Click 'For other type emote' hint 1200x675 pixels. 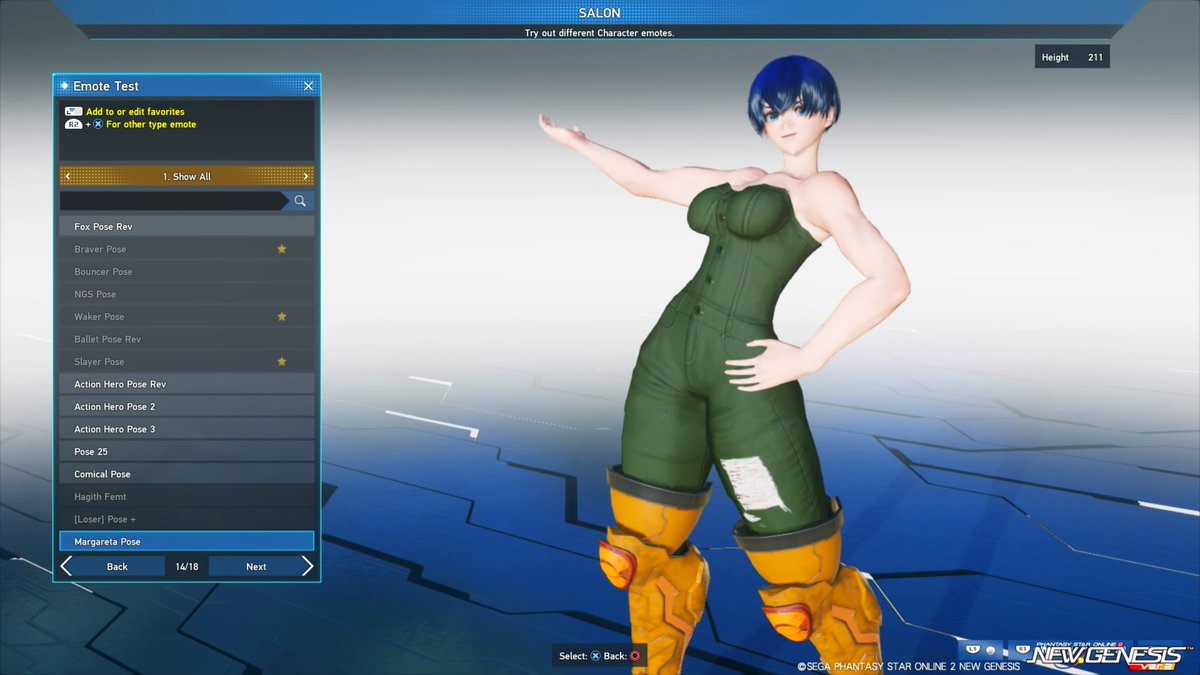coord(151,125)
